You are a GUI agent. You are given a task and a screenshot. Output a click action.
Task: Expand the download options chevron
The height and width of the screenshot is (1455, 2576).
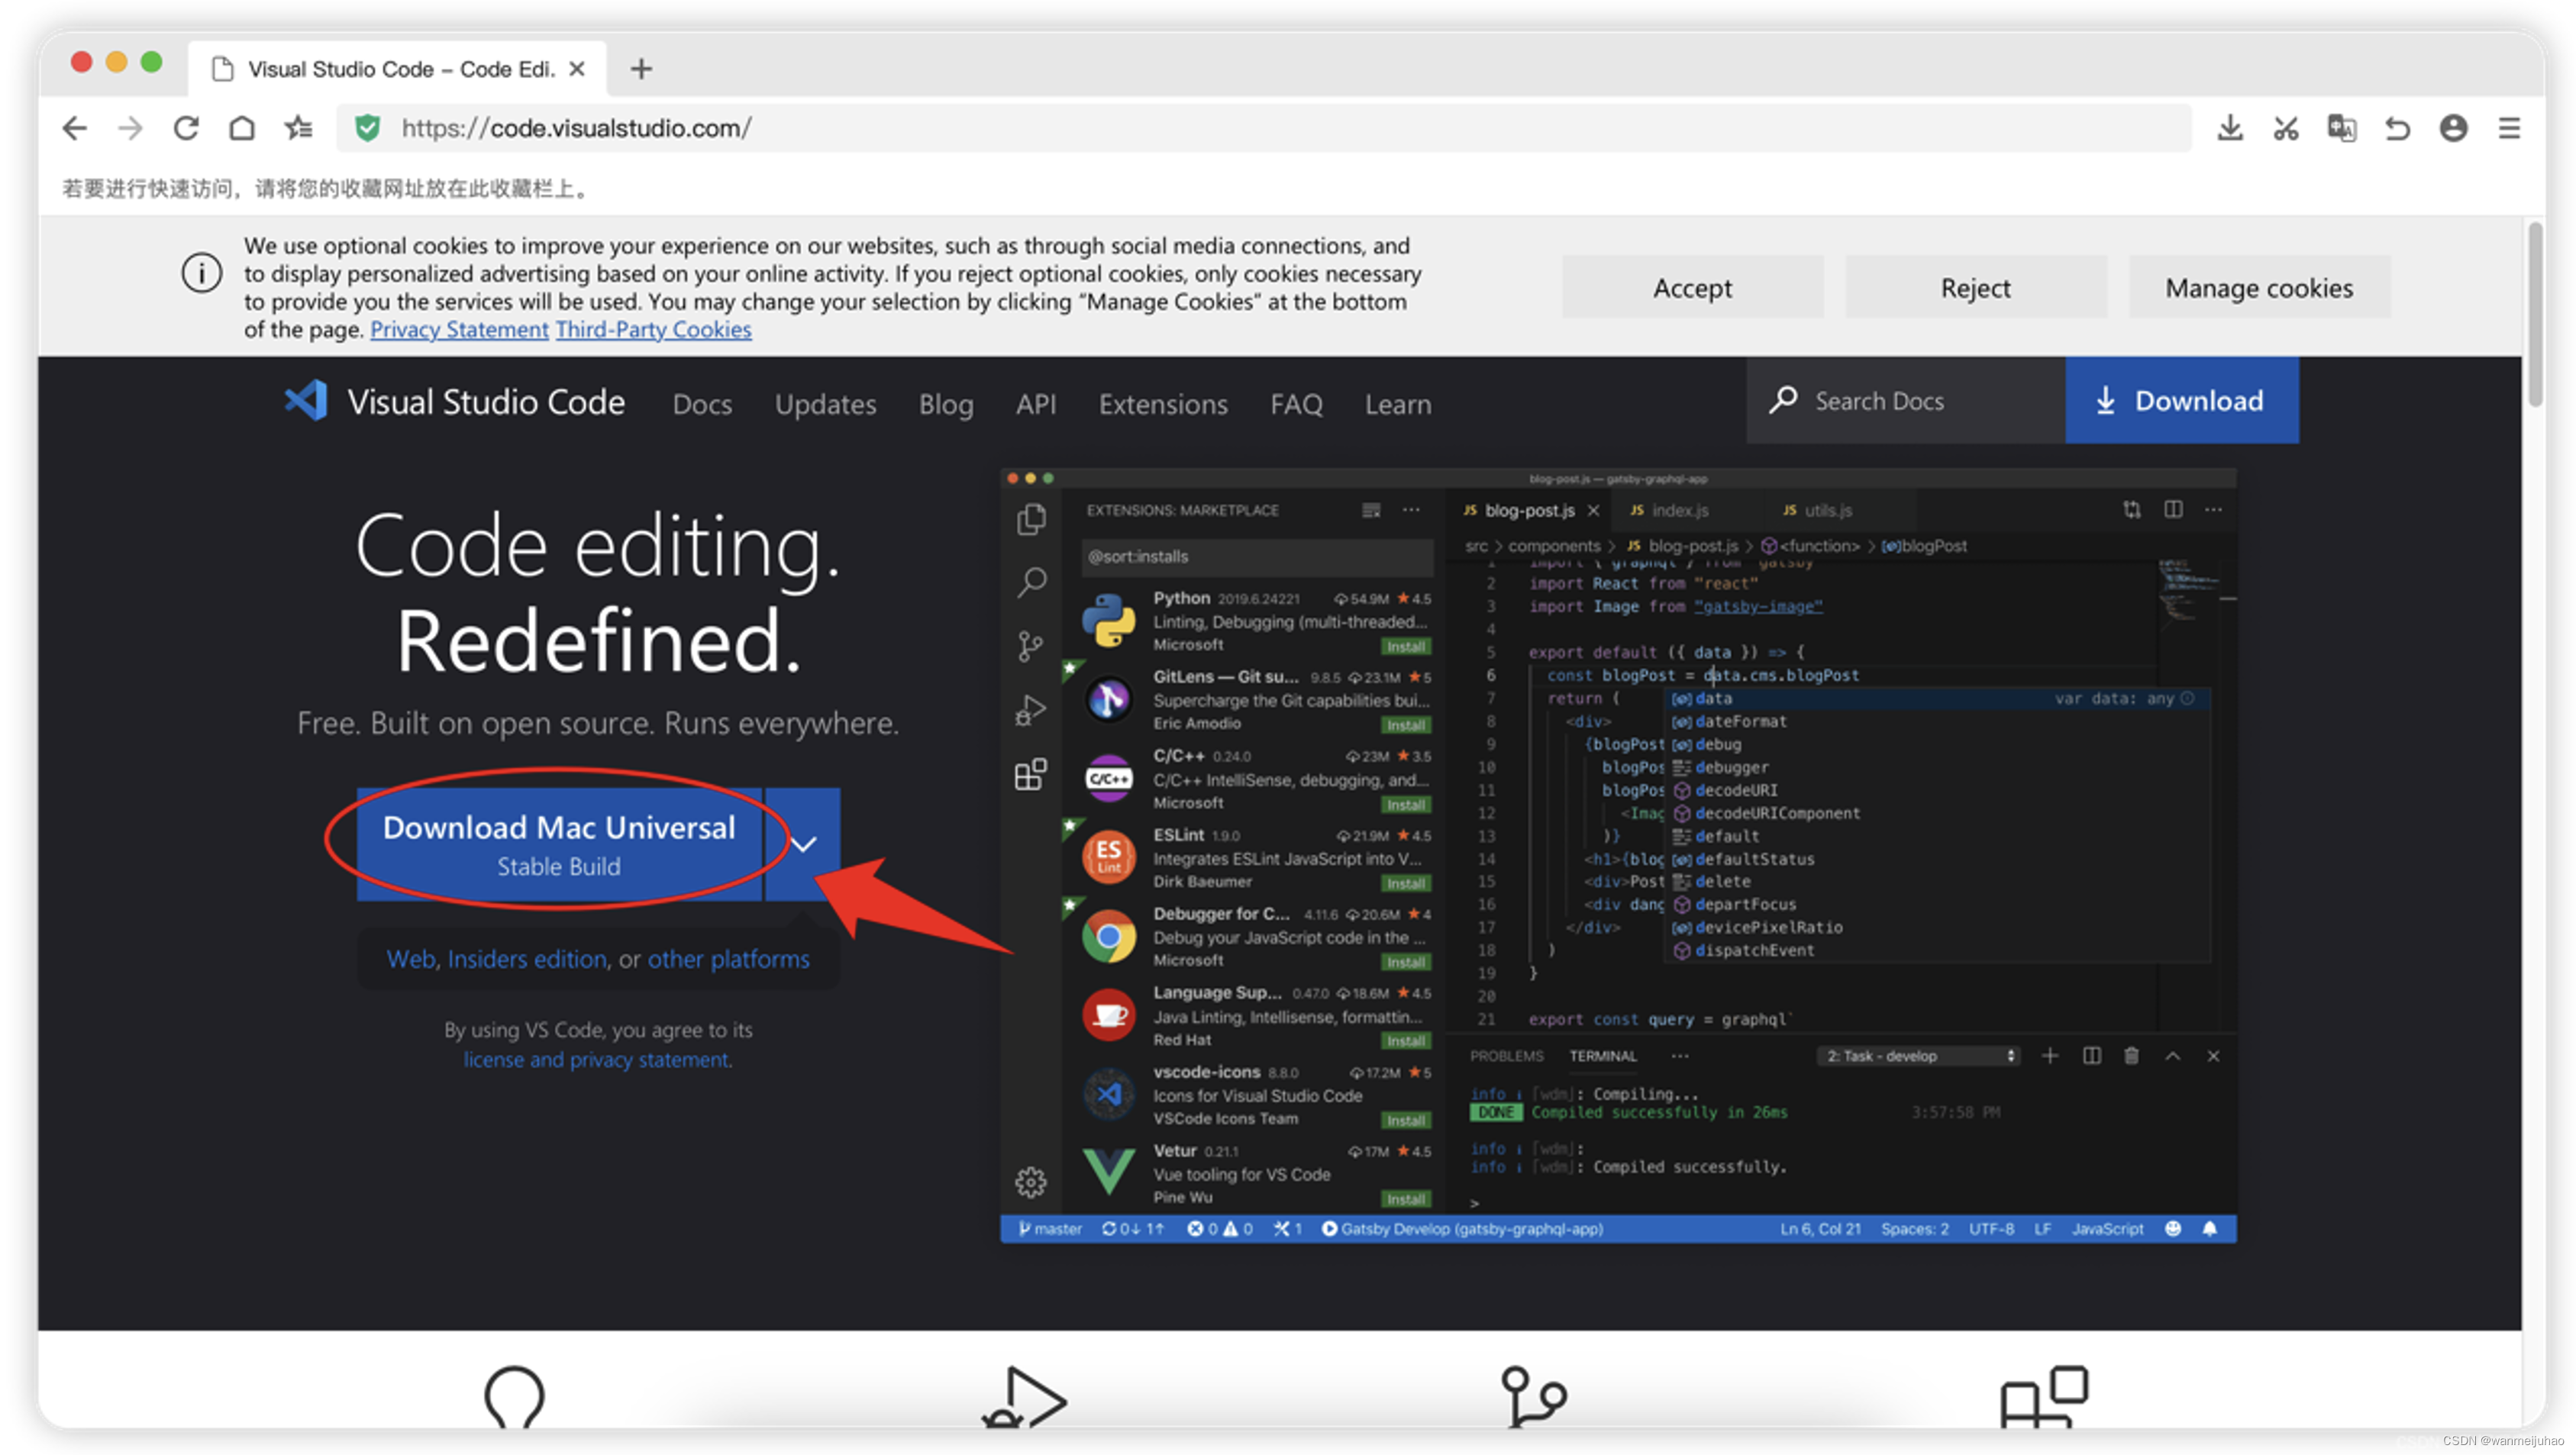pyautogui.click(x=802, y=844)
